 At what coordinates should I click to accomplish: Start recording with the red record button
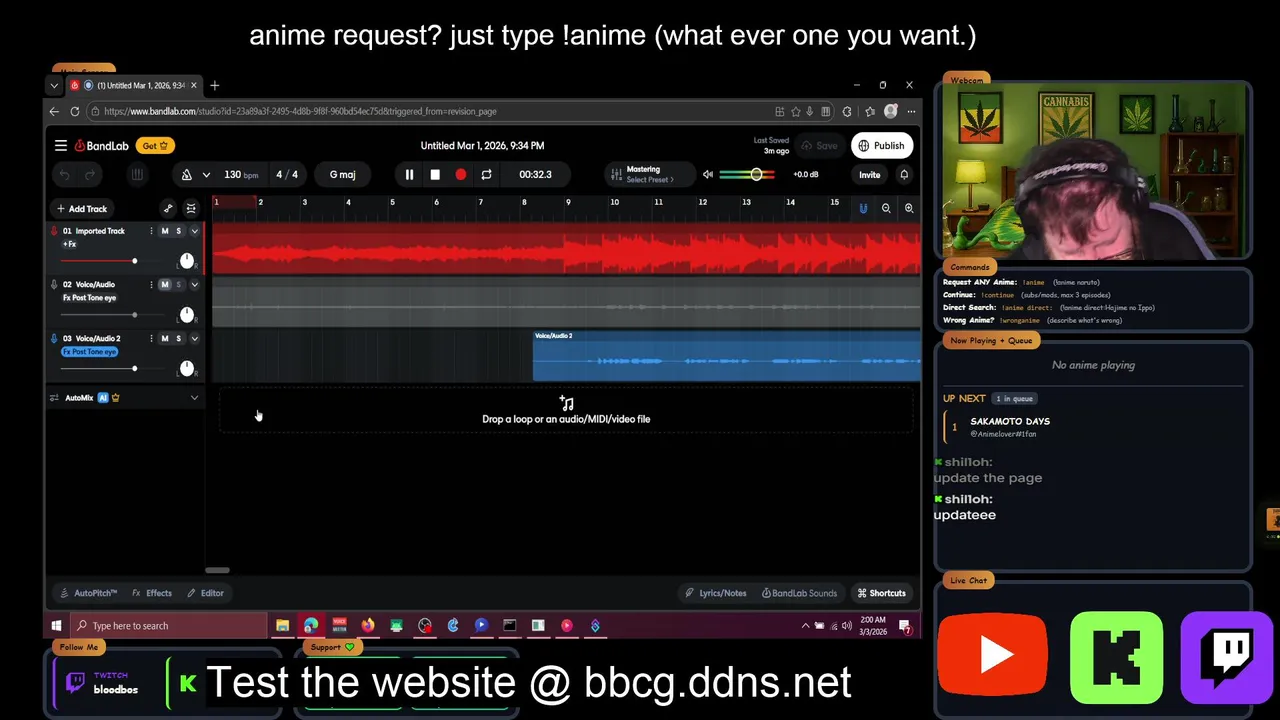click(460, 175)
